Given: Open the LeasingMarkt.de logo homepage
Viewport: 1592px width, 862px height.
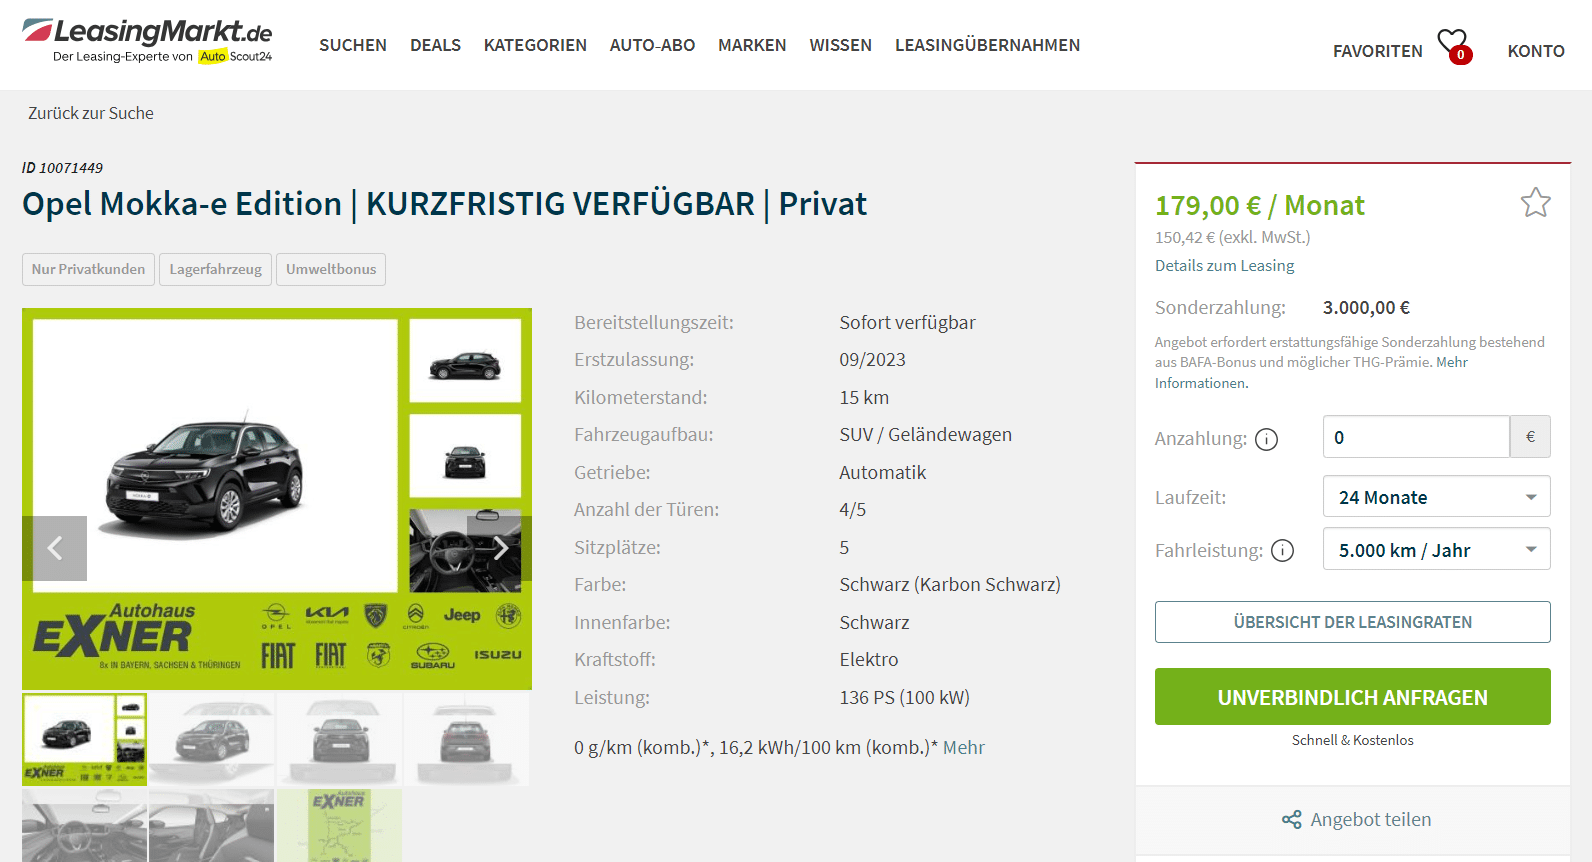Looking at the screenshot, I should pyautogui.click(x=147, y=41).
